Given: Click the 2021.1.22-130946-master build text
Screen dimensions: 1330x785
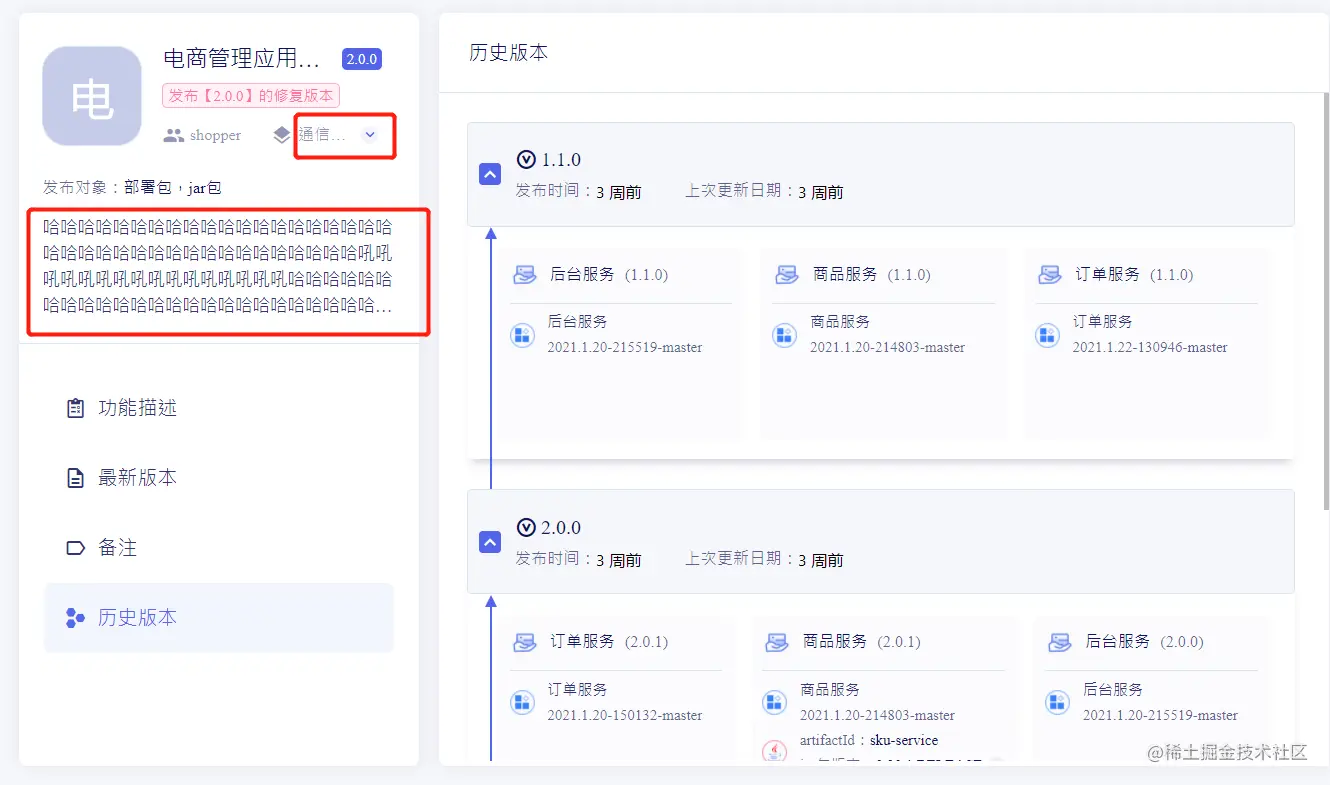Looking at the screenshot, I should pos(1150,348).
